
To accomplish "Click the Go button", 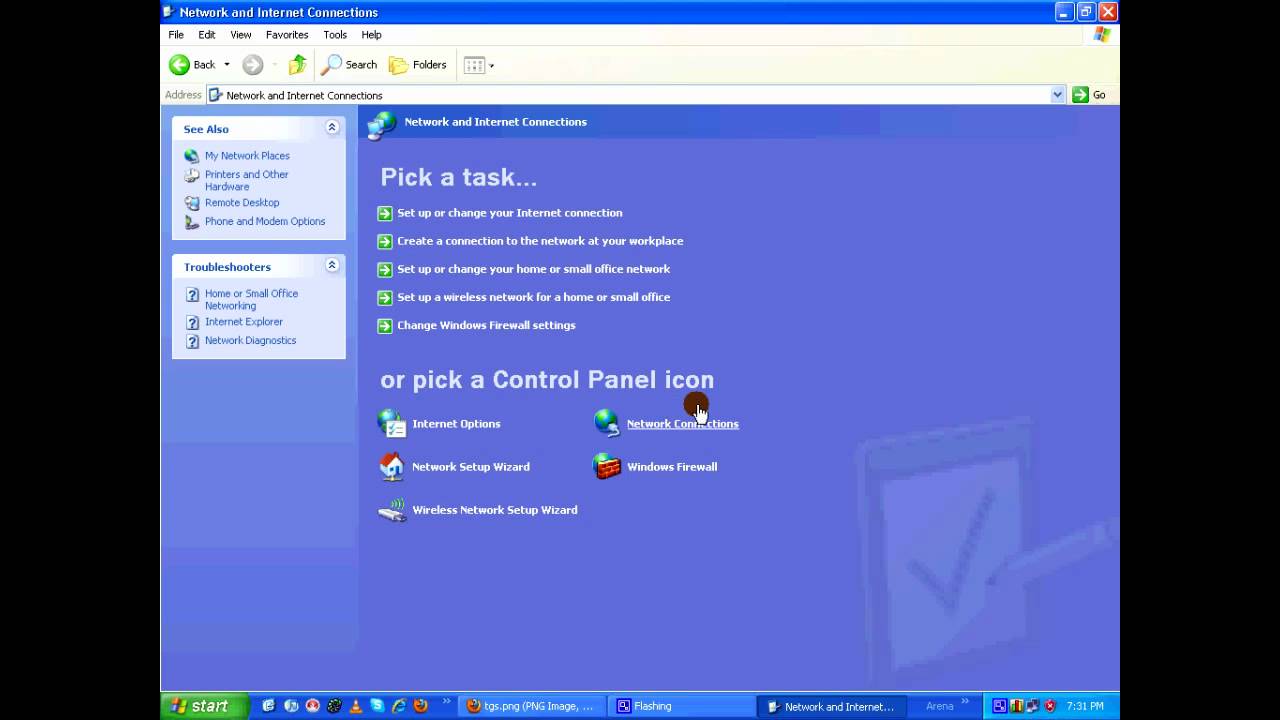I will [x=1089, y=95].
